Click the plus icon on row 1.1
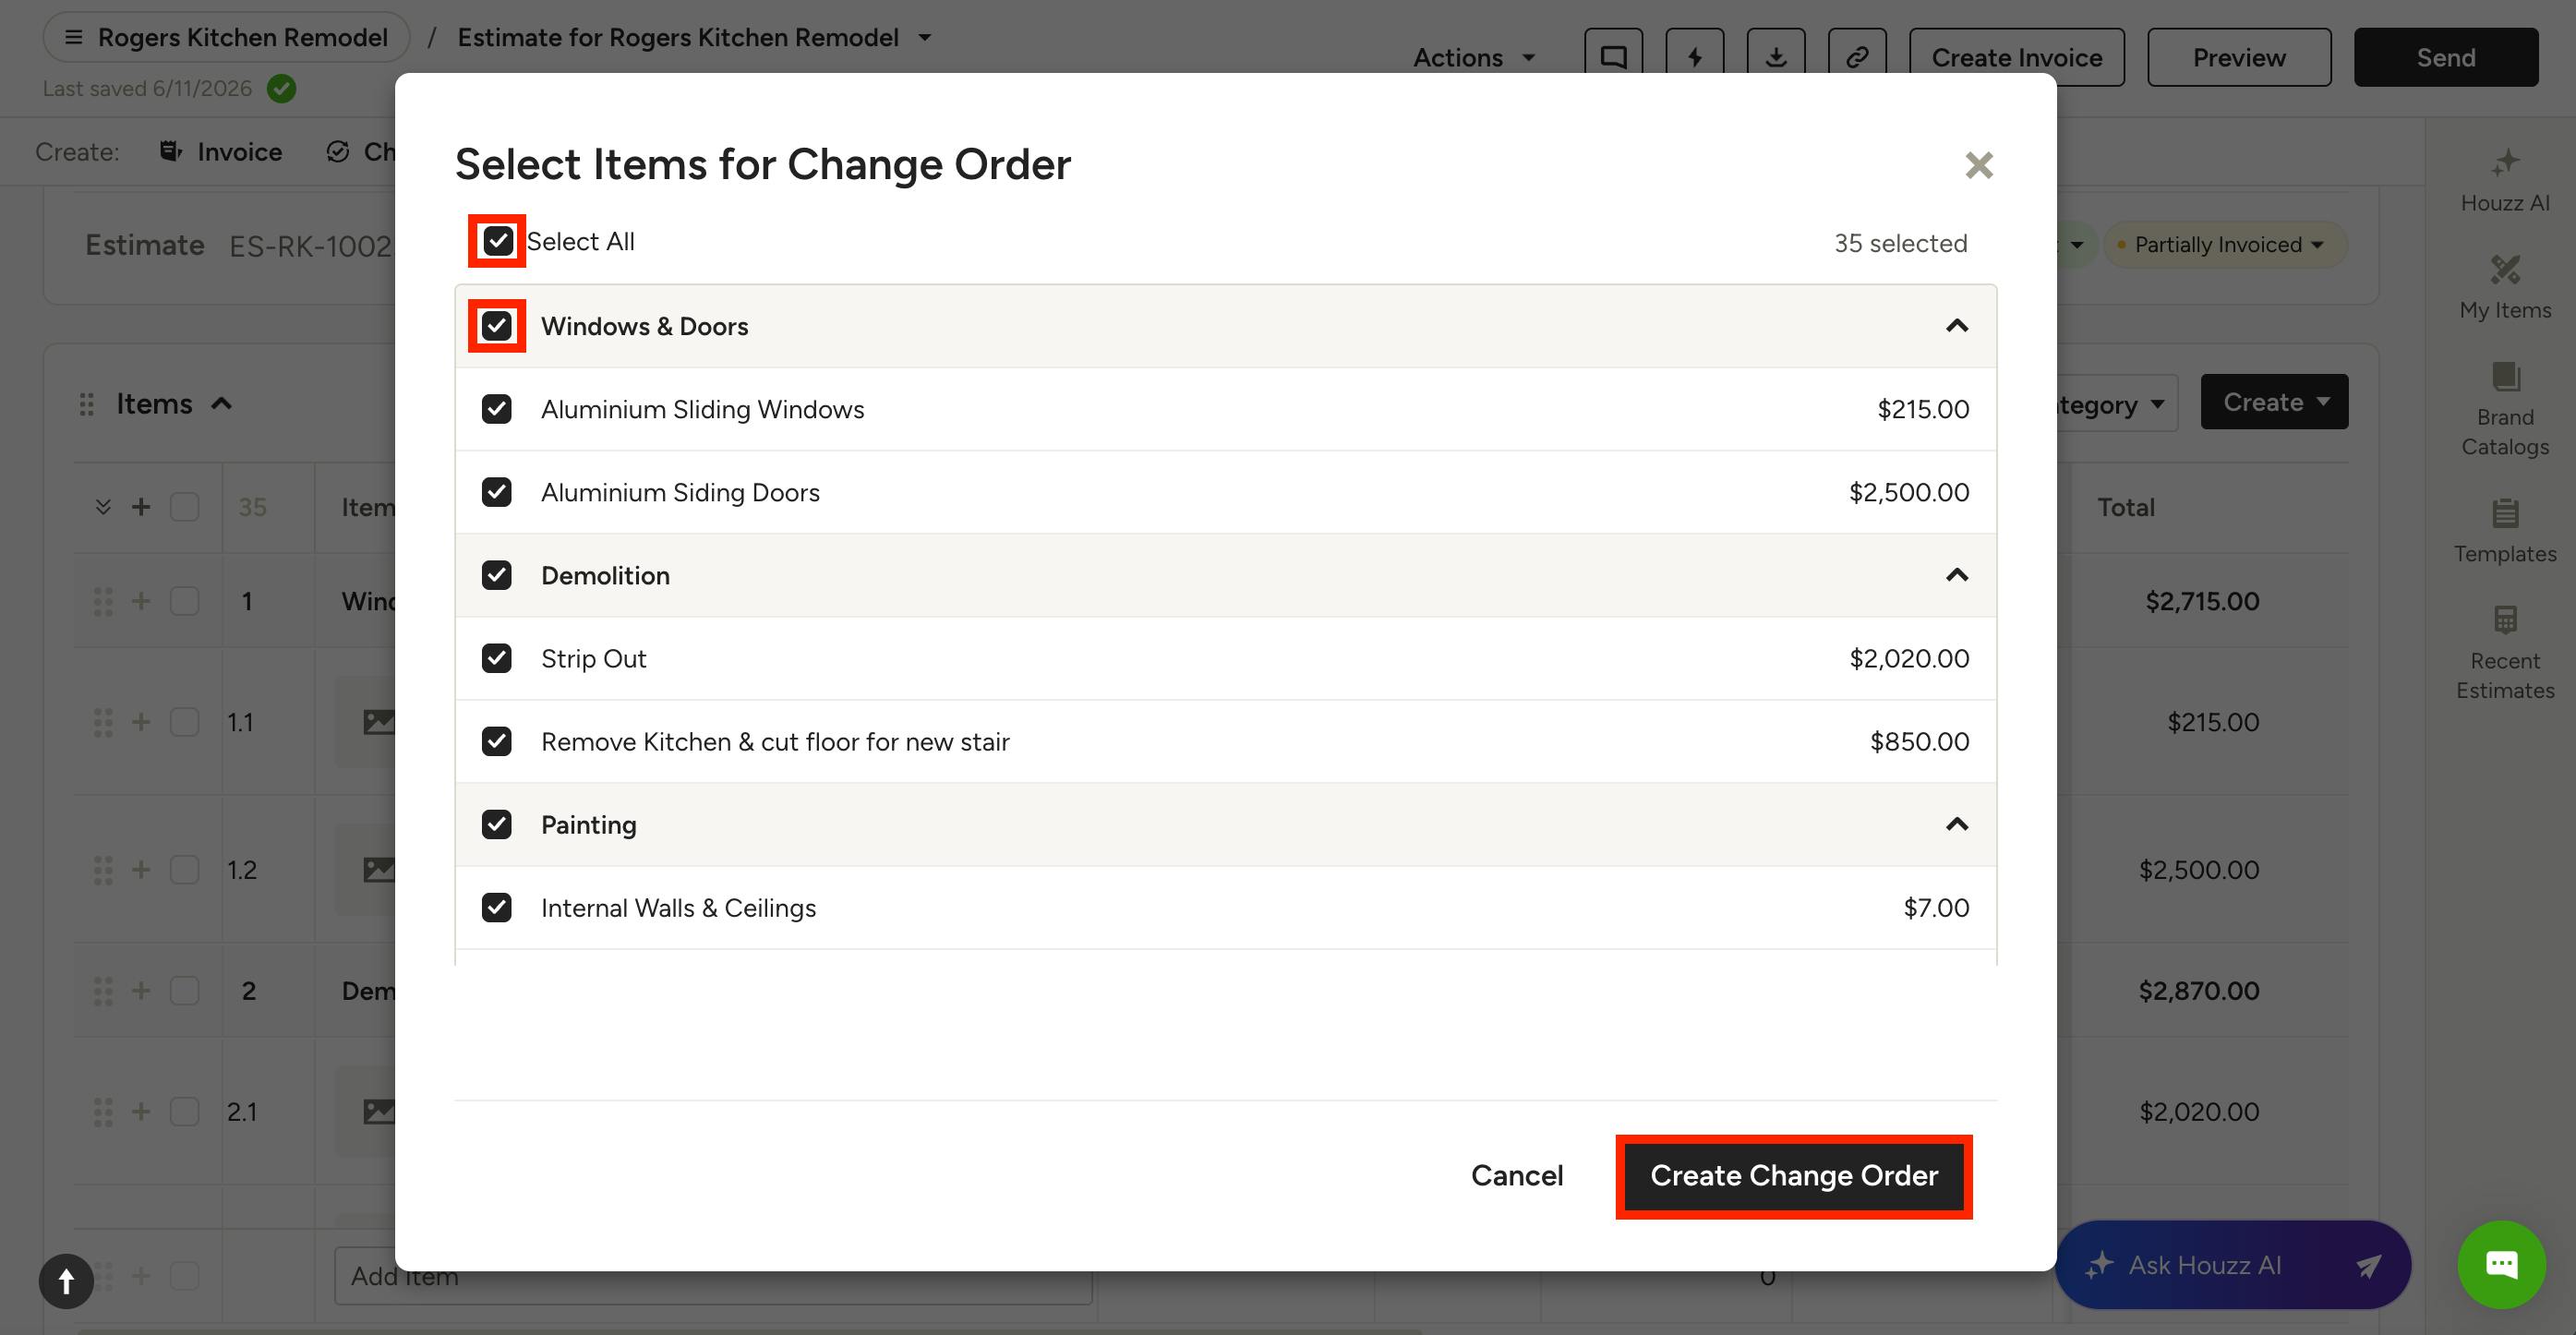The width and height of the screenshot is (2576, 1335). (x=141, y=722)
